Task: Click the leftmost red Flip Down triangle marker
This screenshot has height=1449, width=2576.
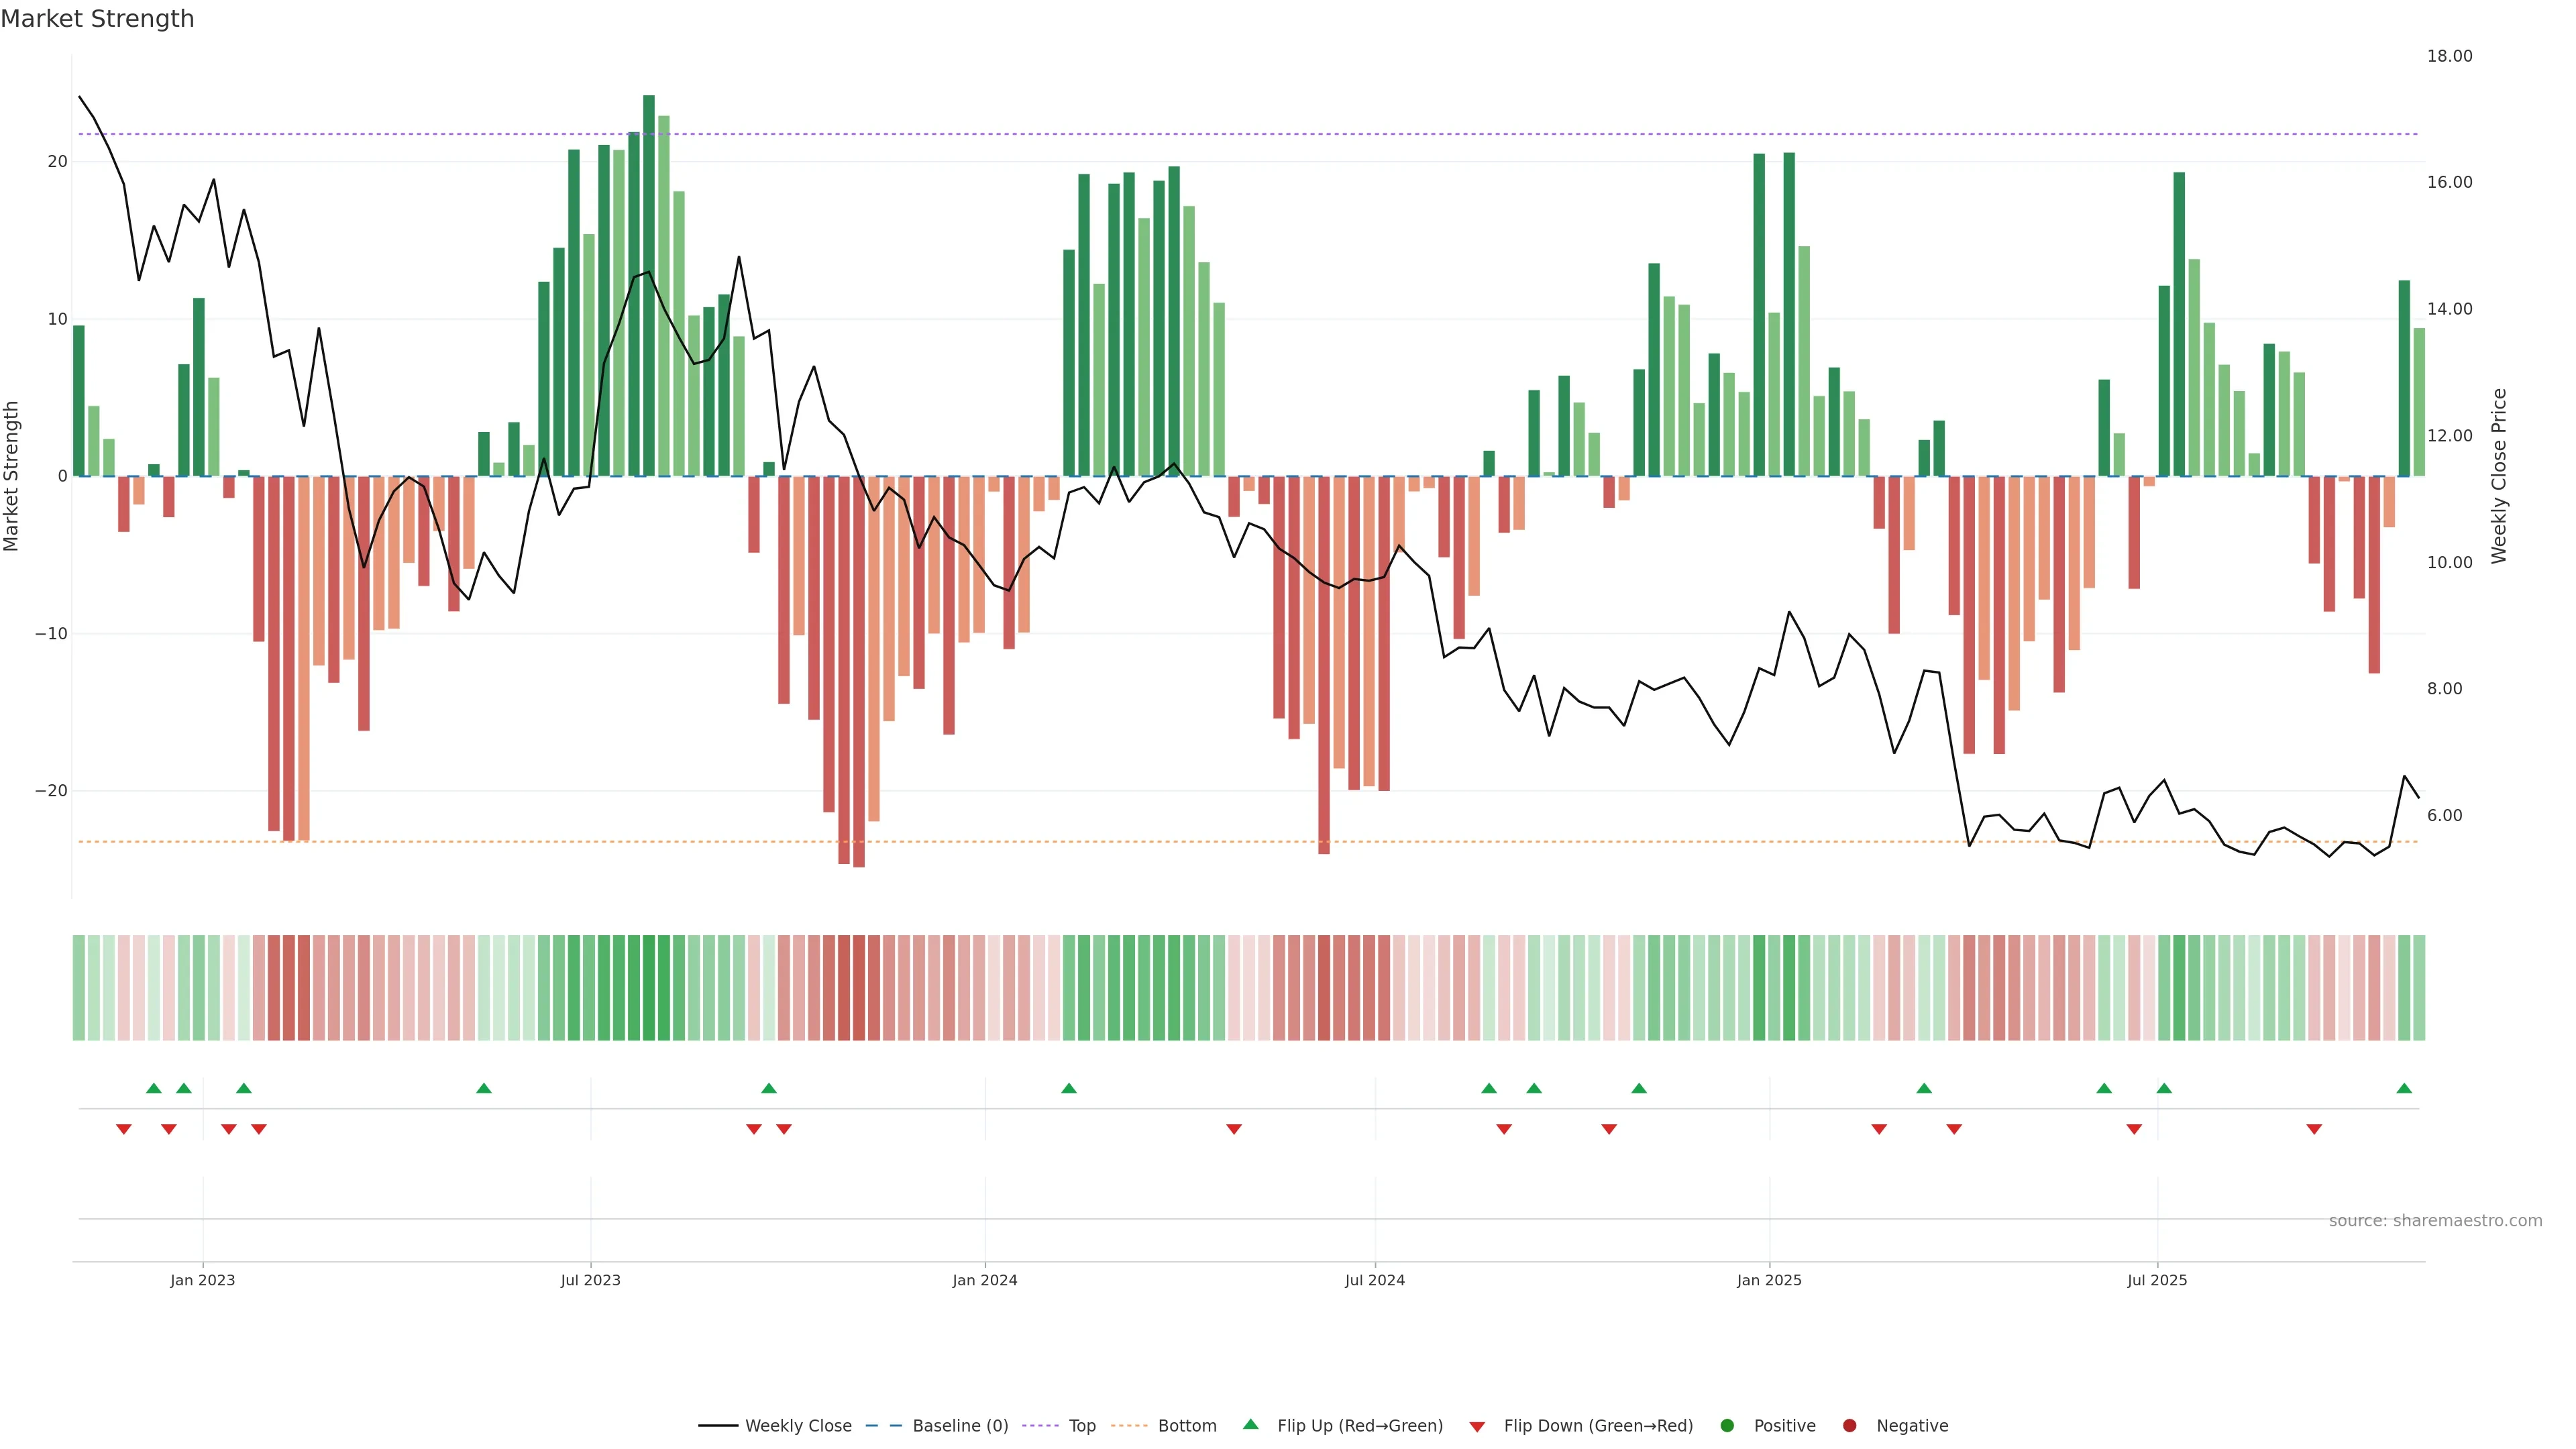Action: [124, 1129]
